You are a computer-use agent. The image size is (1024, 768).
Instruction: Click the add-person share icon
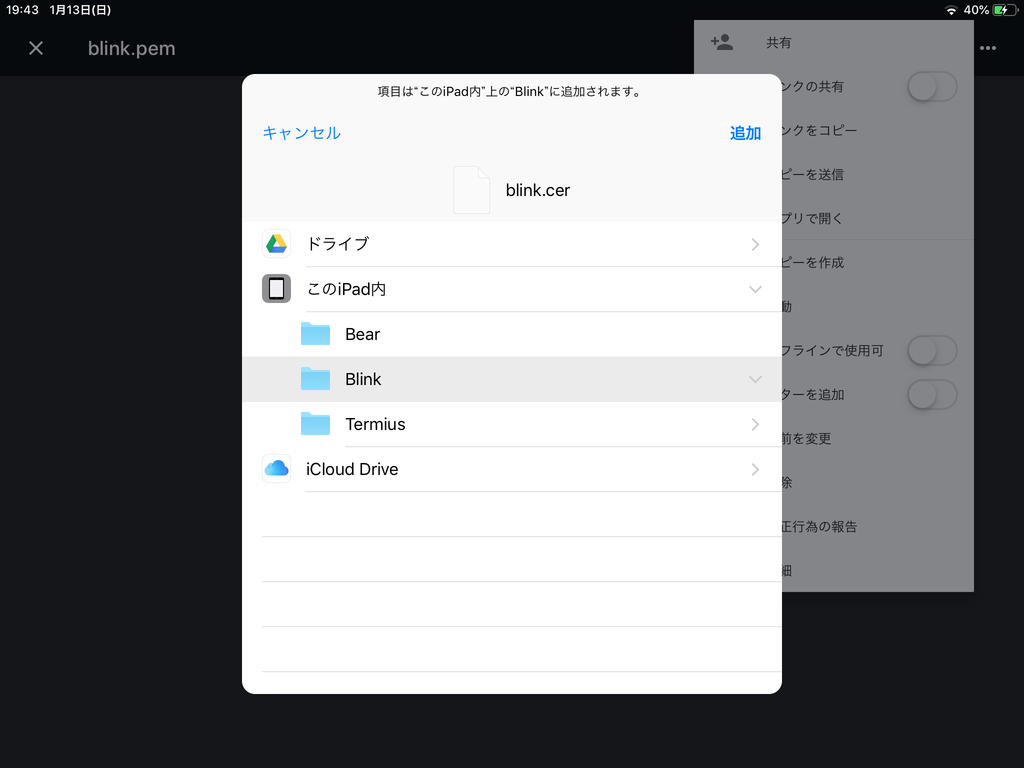722,42
